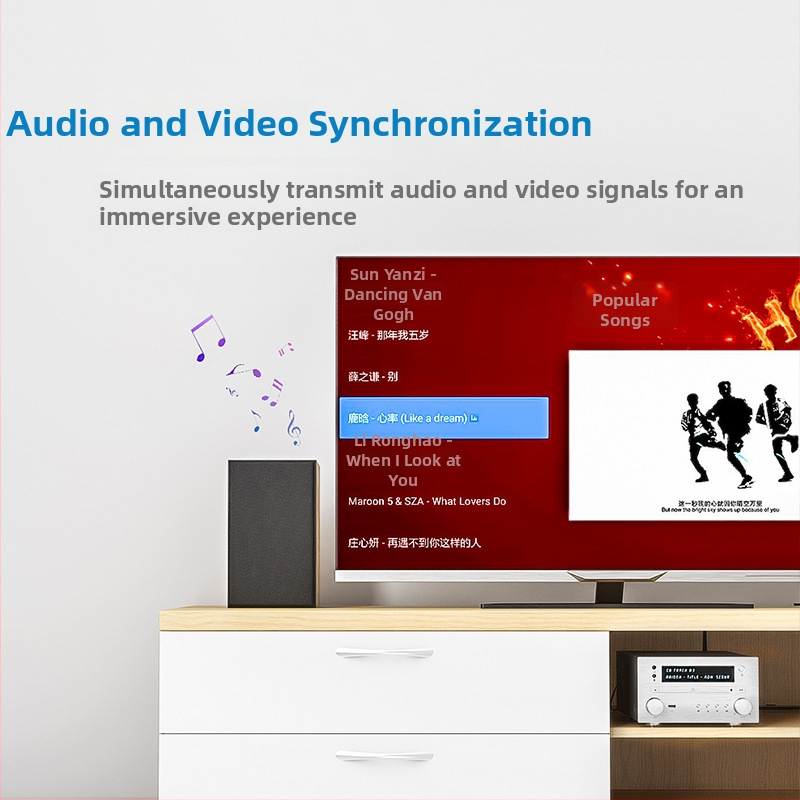Select "Li Ronghao - When I Look at You"

pos(403,462)
